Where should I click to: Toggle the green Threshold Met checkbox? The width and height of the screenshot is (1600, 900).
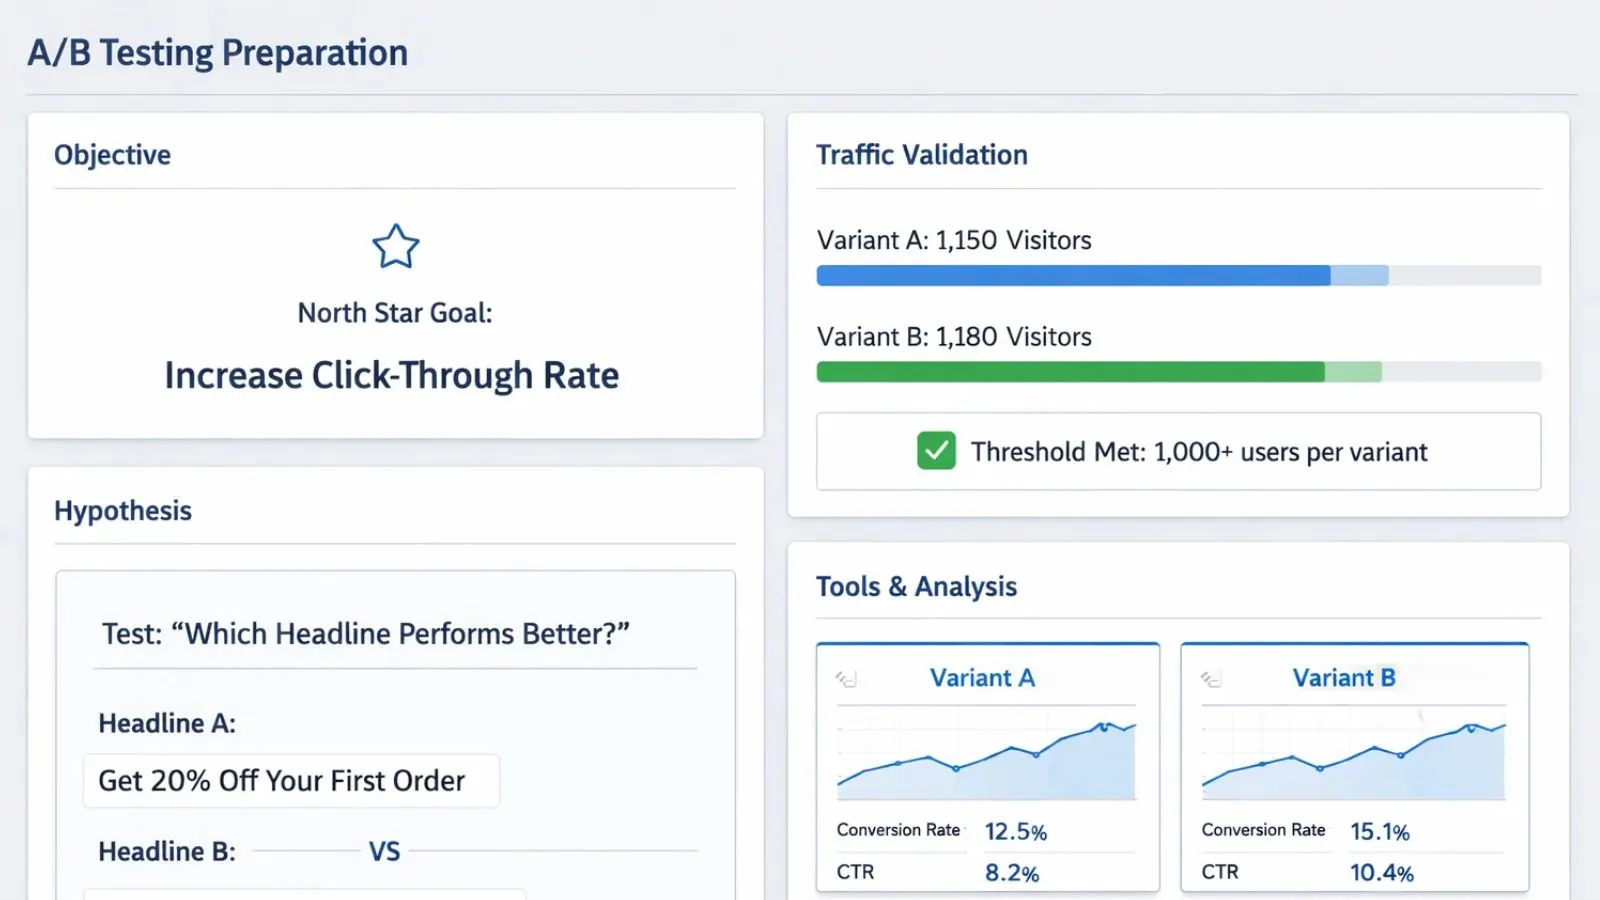pos(936,451)
